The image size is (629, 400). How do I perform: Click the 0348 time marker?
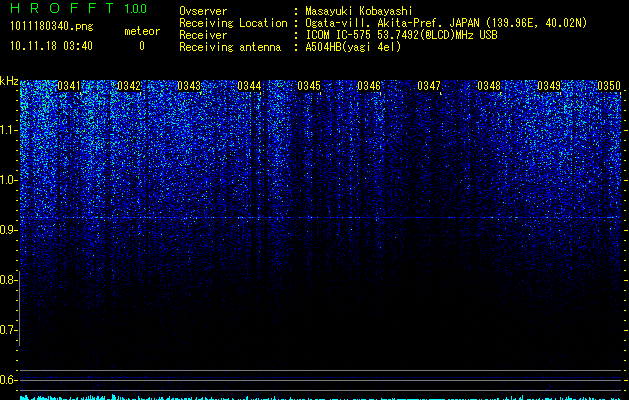click(x=489, y=86)
